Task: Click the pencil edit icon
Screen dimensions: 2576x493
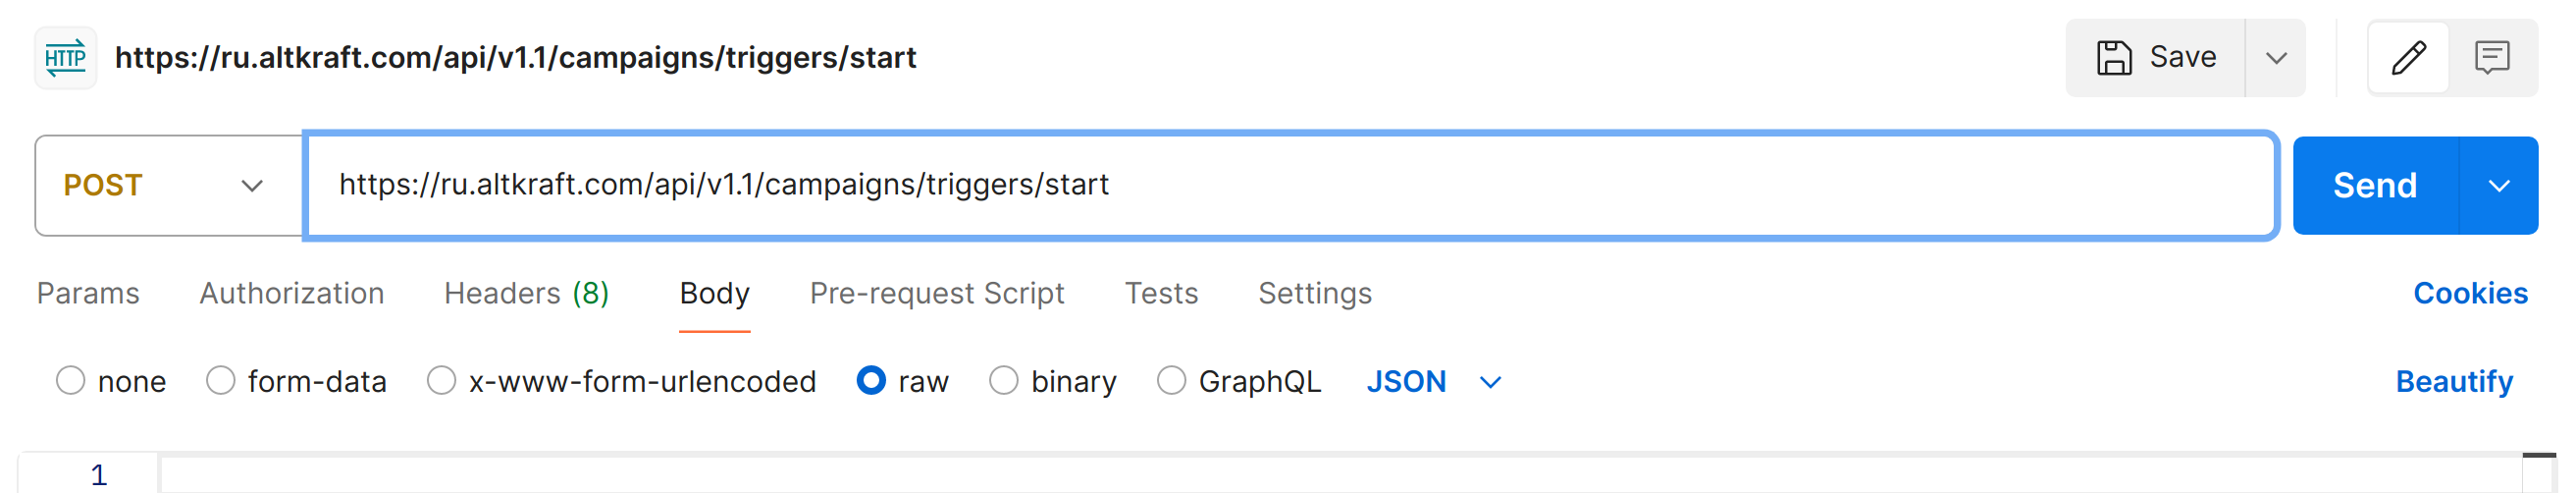Action: click(x=2409, y=58)
